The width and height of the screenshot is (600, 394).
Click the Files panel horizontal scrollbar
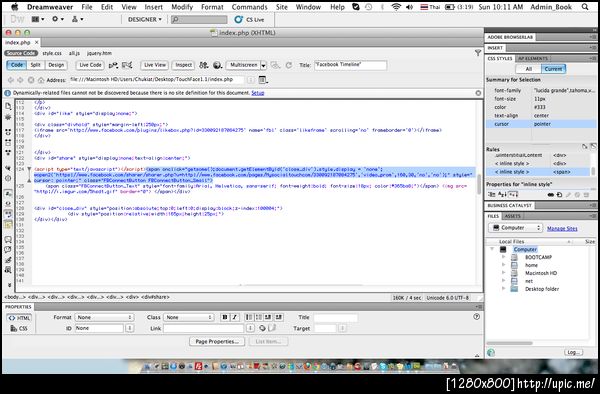click(510, 343)
